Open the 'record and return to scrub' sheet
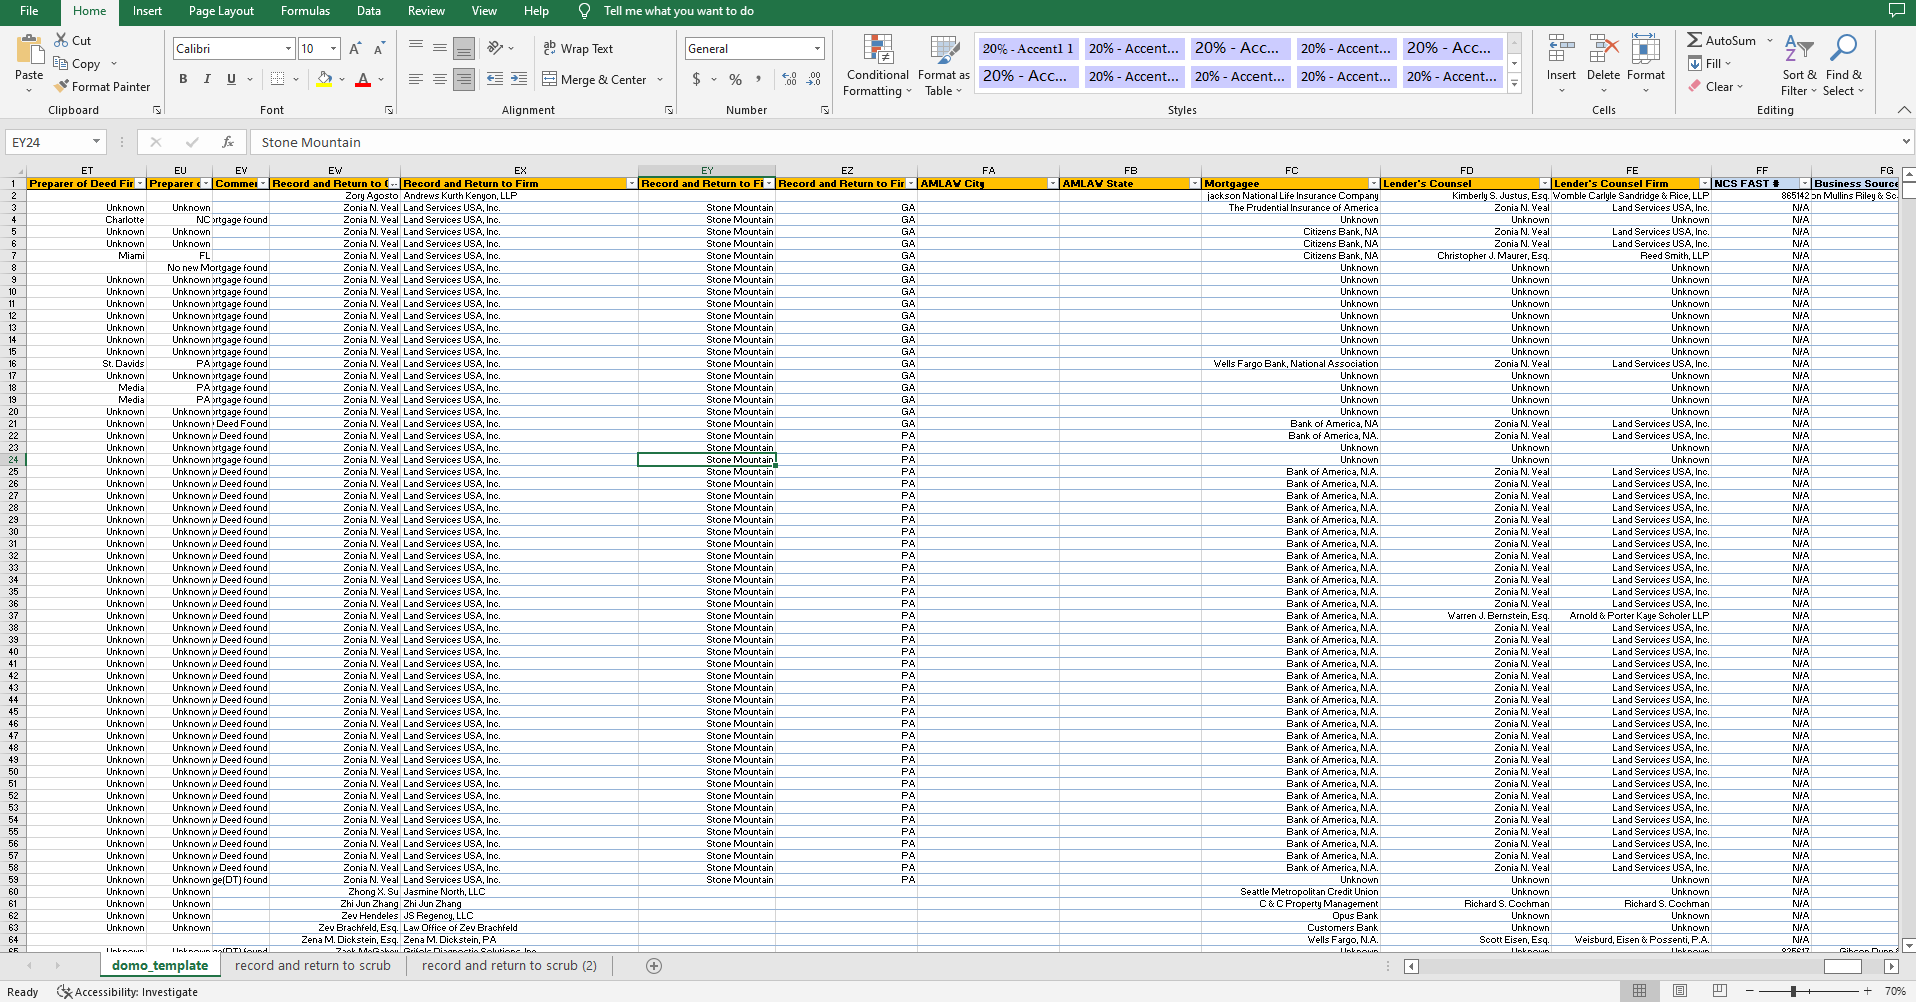The width and height of the screenshot is (1916, 1002). point(313,966)
